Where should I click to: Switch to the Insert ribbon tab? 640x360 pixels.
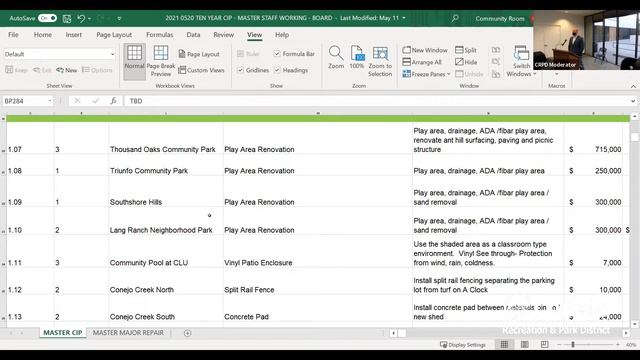(x=74, y=35)
